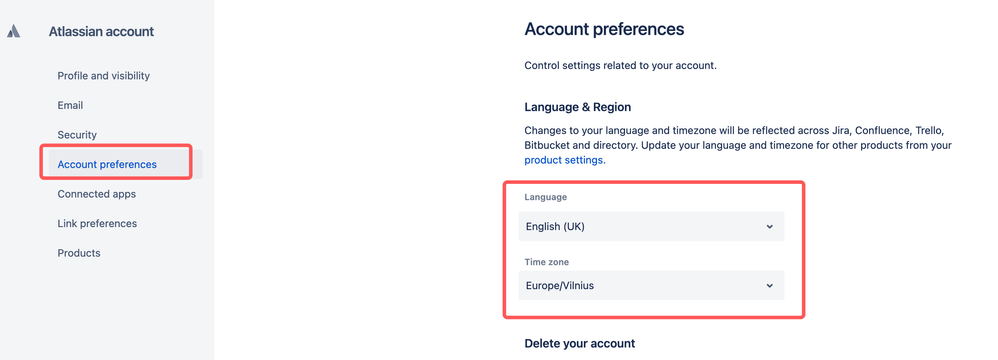Click the Atlassian account sidebar title

[101, 31]
